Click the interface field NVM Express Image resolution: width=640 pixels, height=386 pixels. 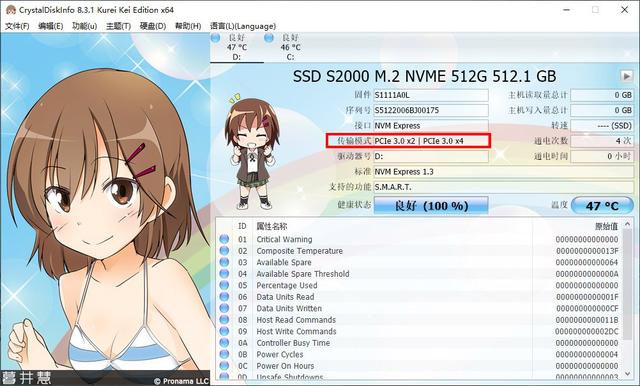tap(431, 126)
